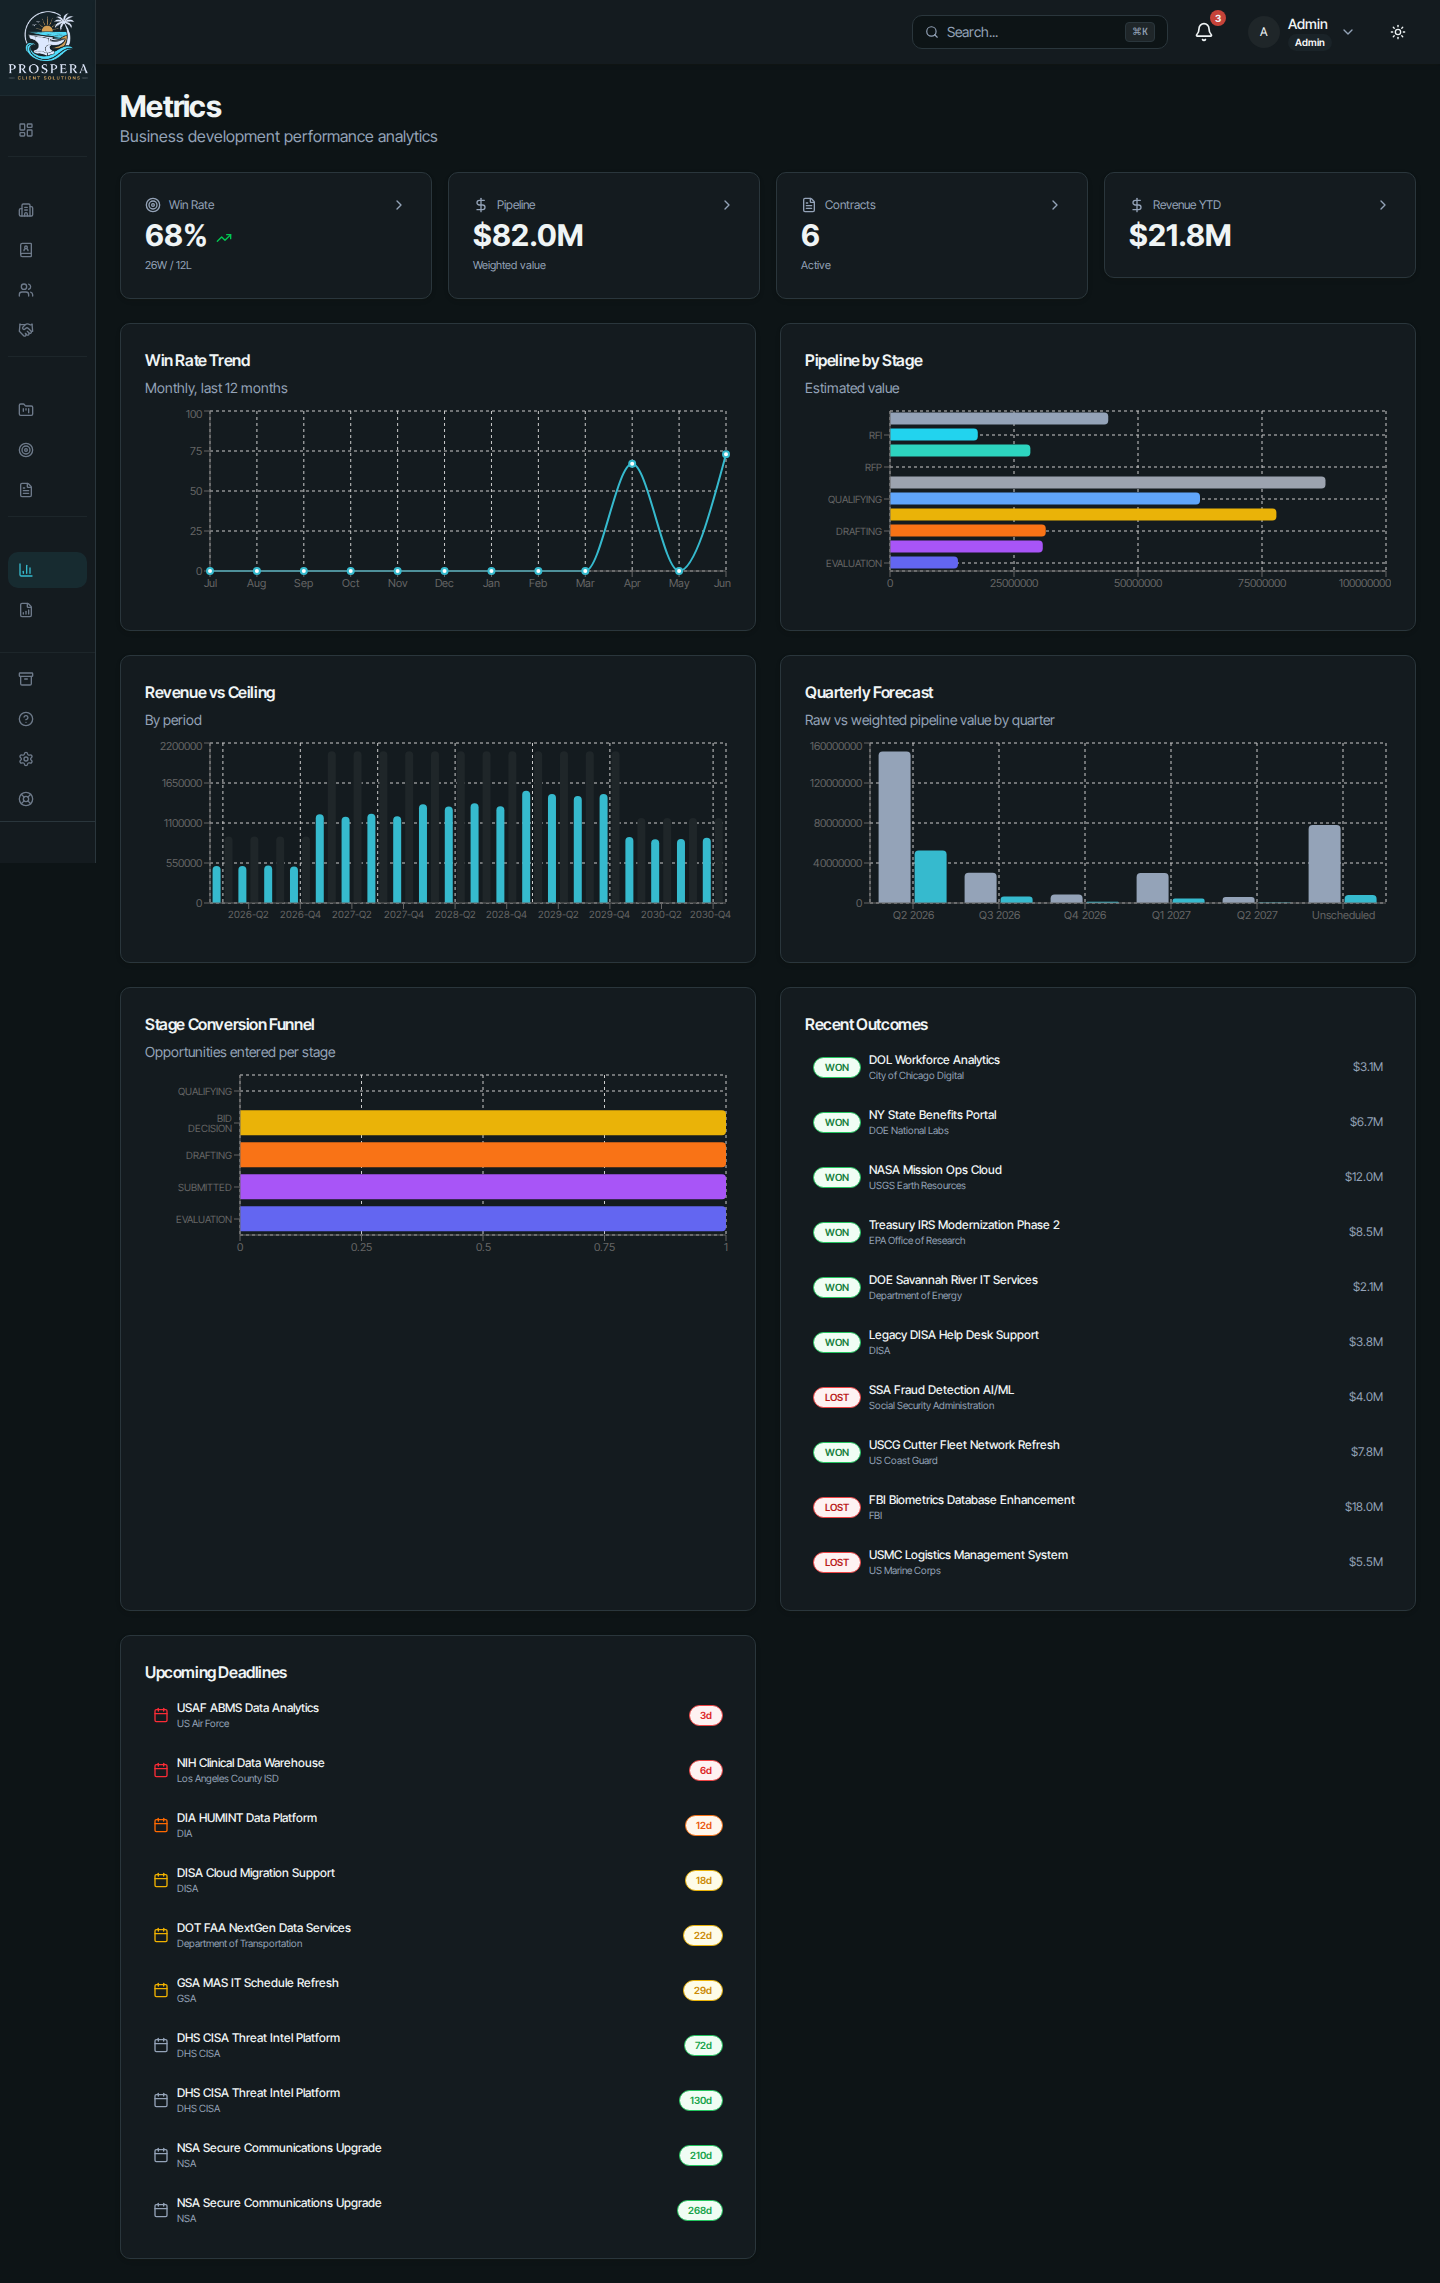Click the dollar icon on Revenue YTD card
Viewport: 1440px width, 2283px height.
[x=1137, y=205]
